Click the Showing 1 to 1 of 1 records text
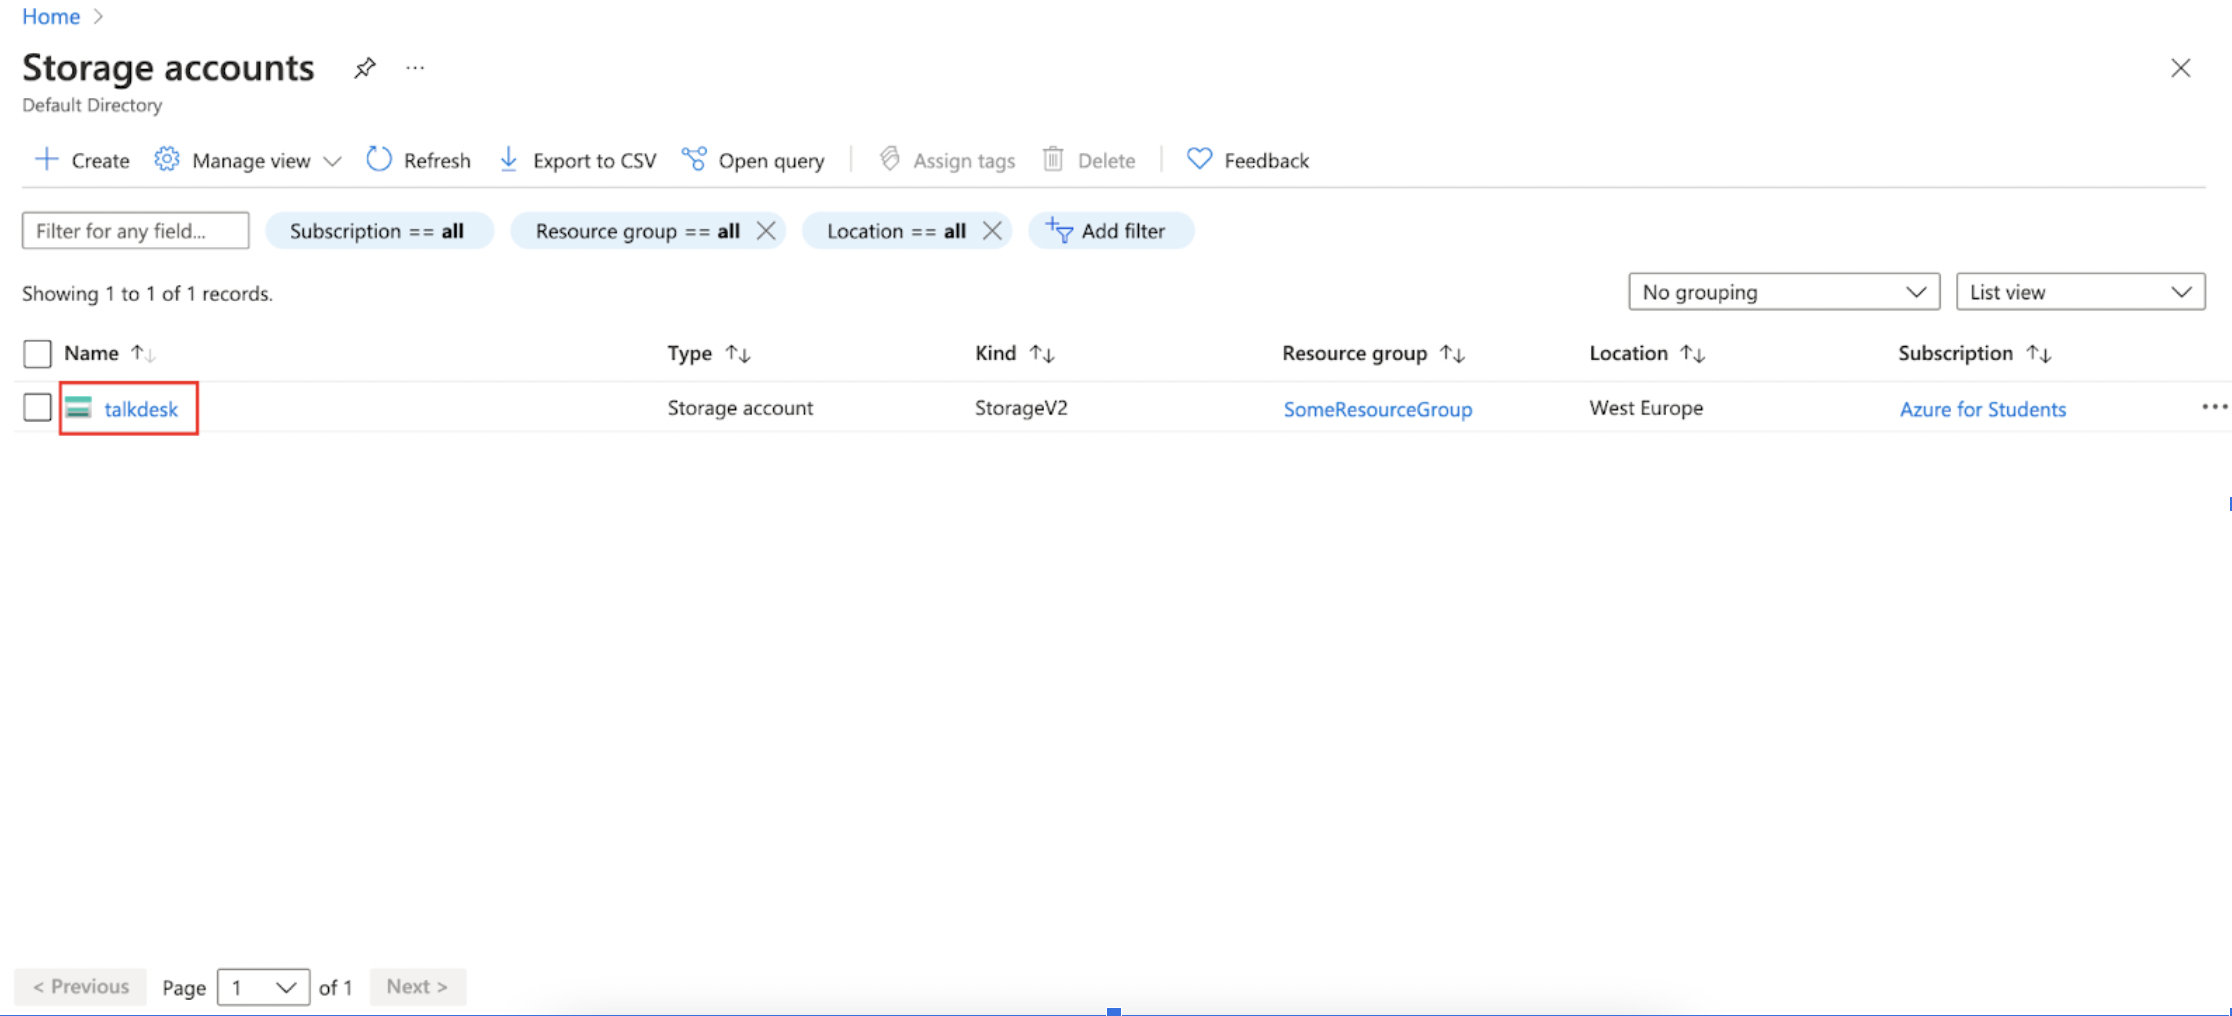 click(x=147, y=294)
